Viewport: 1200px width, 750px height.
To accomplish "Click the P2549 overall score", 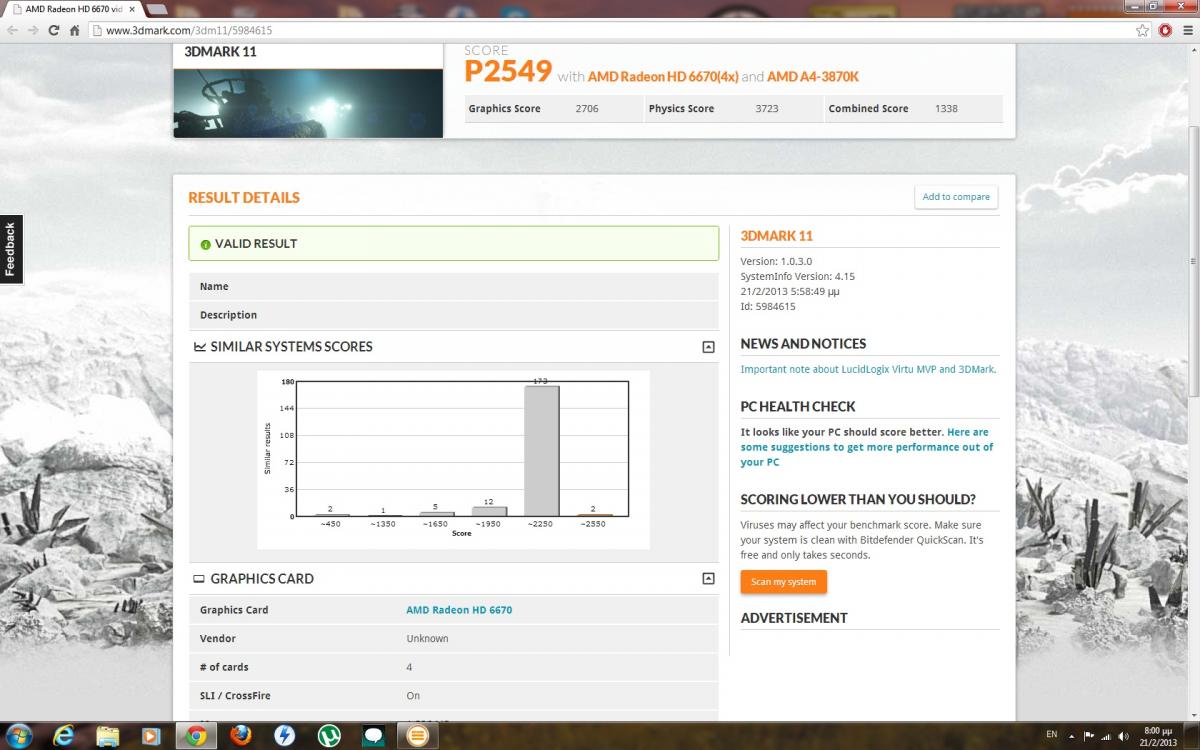I will click(508, 71).
